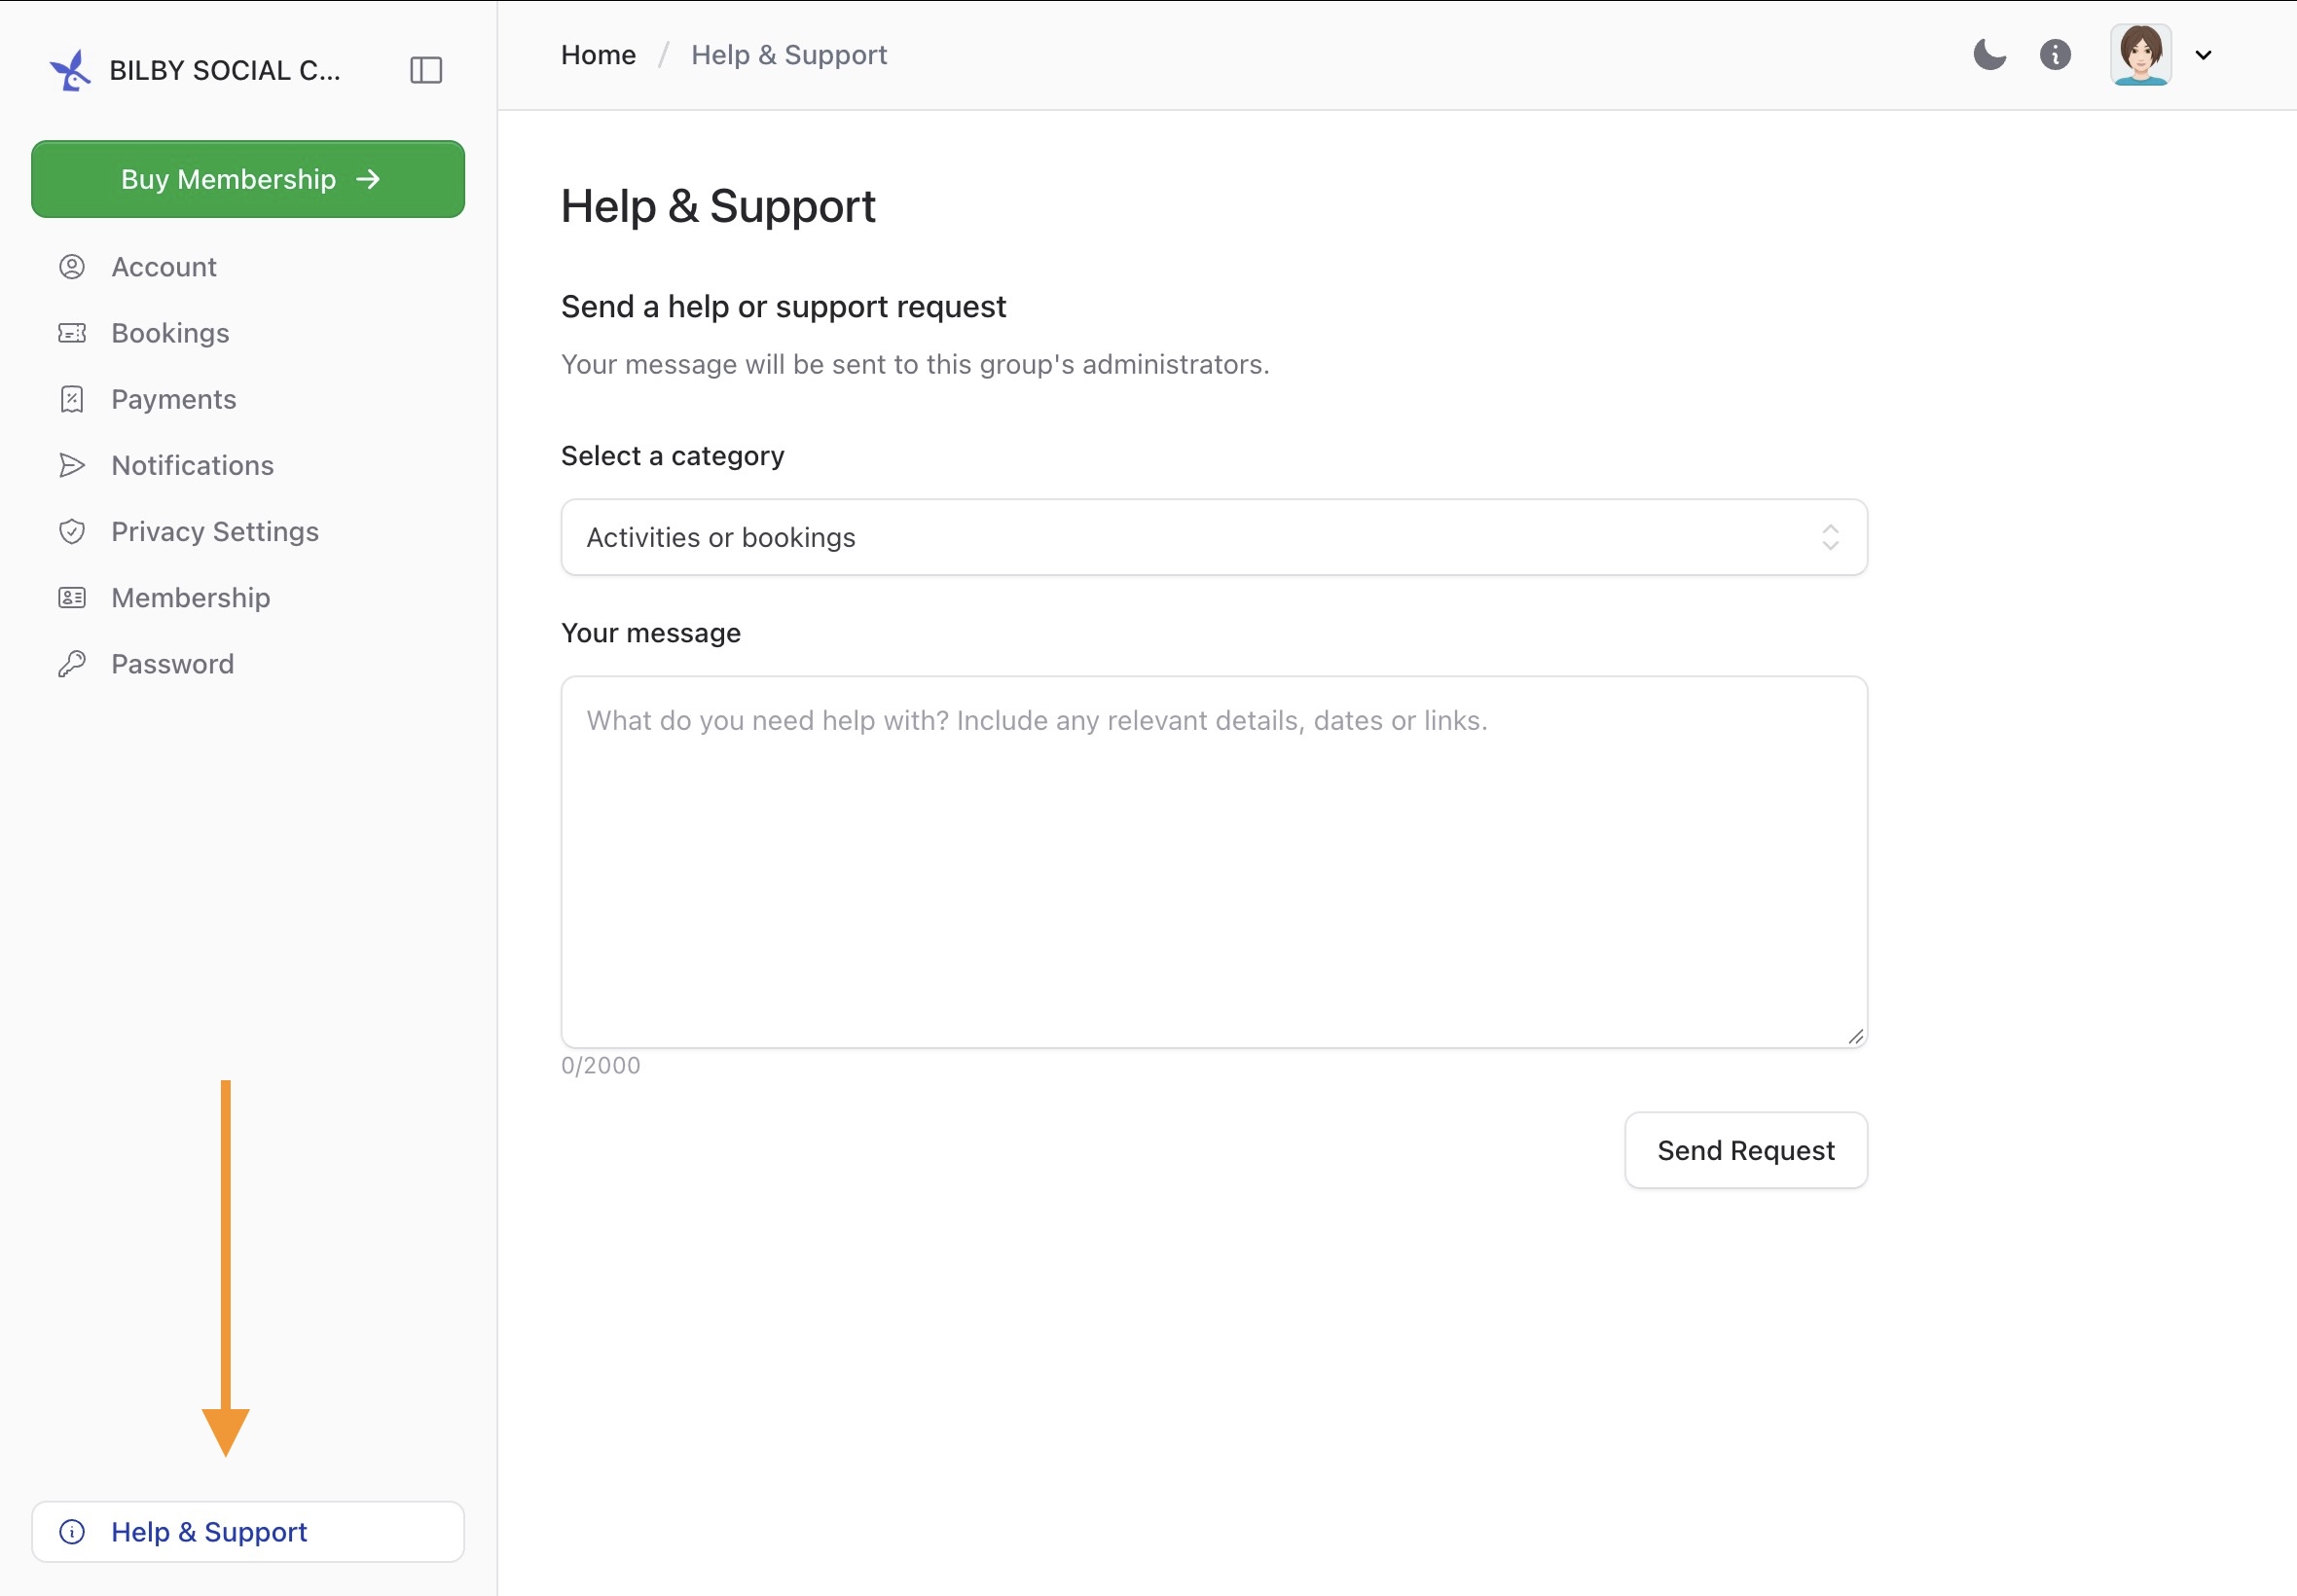
Task: Click the Bookings ticket icon
Action: pyautogui.click(x=72, y=333)
